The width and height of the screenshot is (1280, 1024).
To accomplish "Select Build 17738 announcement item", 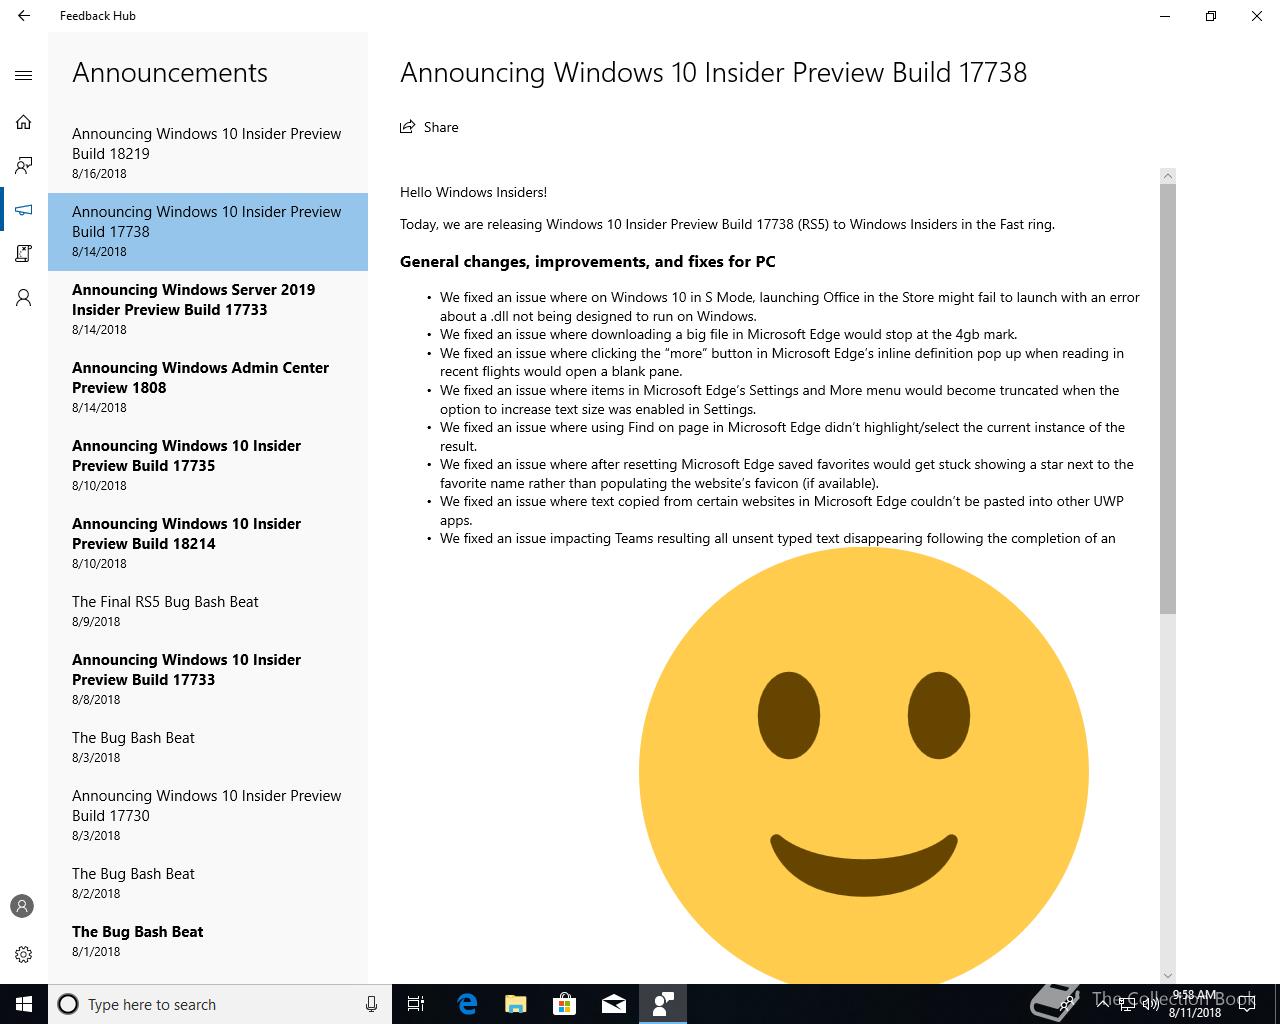I will (x=208, y=231).
